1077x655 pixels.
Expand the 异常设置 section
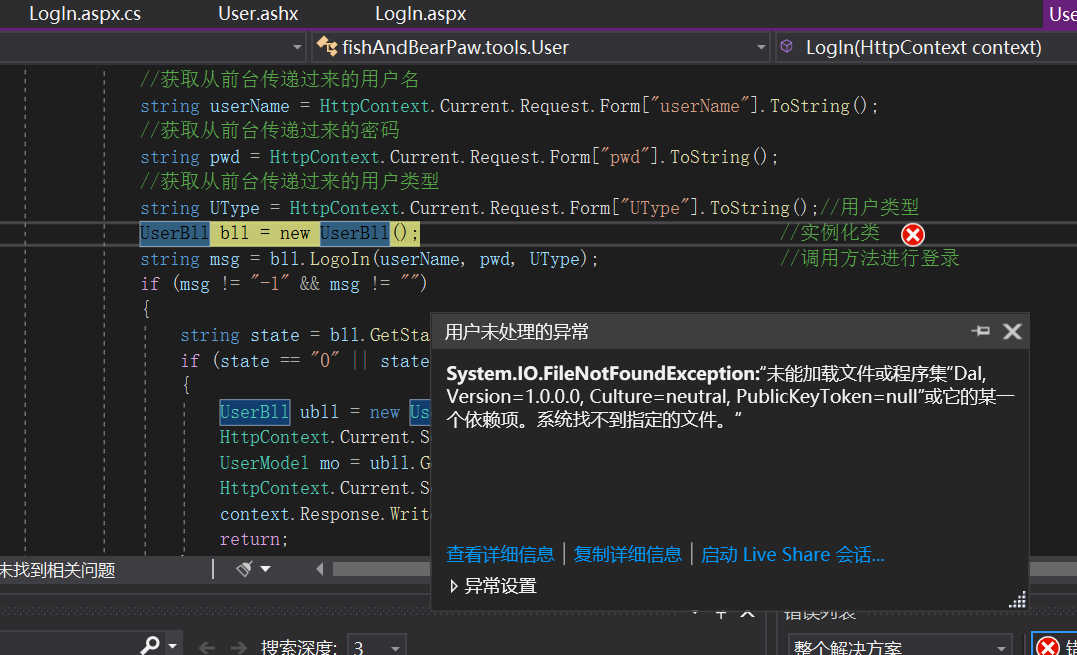click(x=492, y=586)
